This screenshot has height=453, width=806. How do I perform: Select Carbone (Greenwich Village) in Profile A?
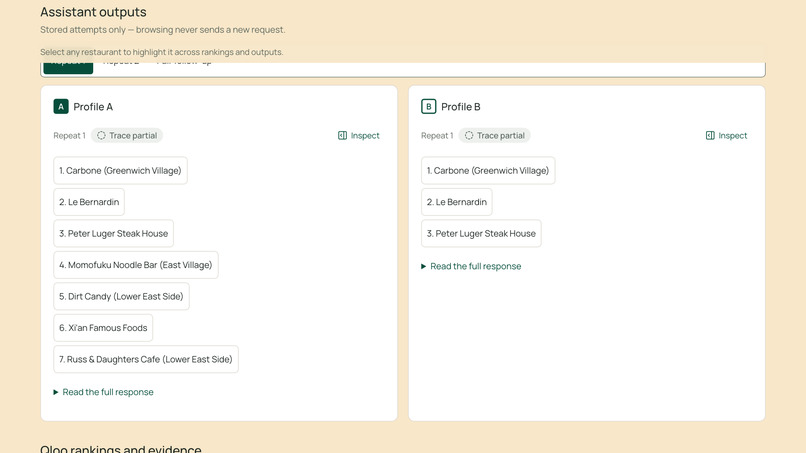120,171
